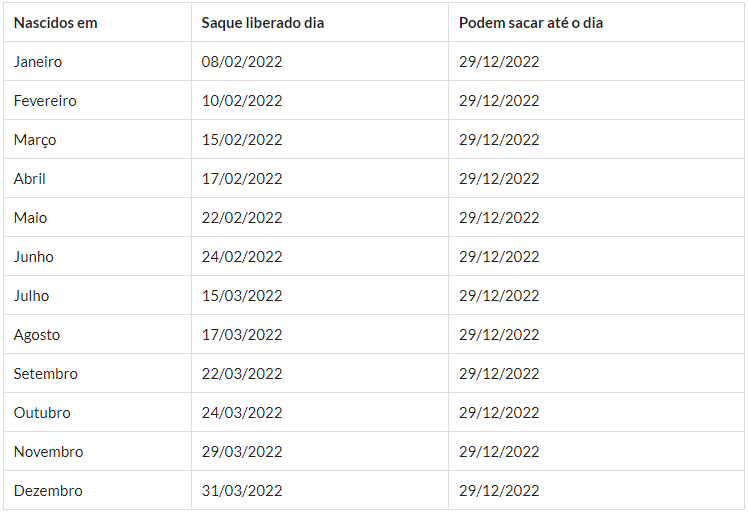Click the "Nascidos em" column header

point(56,23)
